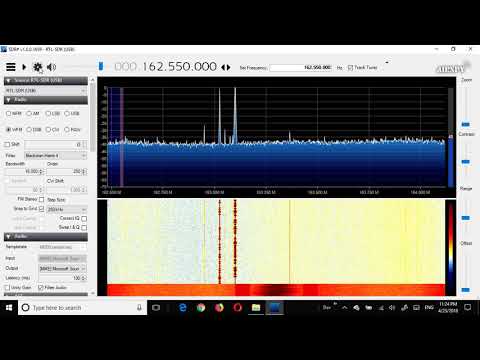Click the Latency (ms) spinner
The height and width of the screenshot is (360, 480).
click(x=63, y=278)
